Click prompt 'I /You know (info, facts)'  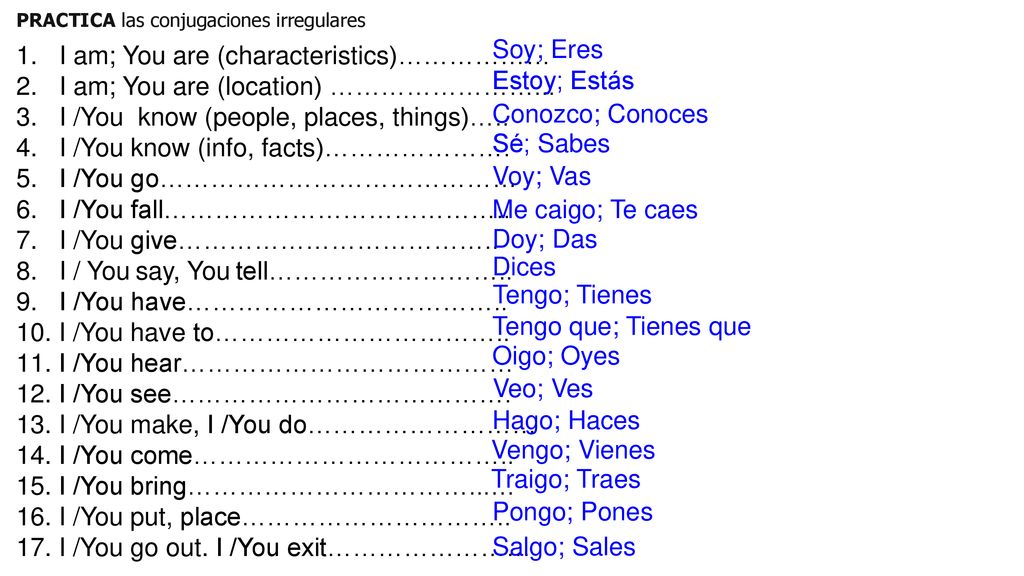click(192, 148)
